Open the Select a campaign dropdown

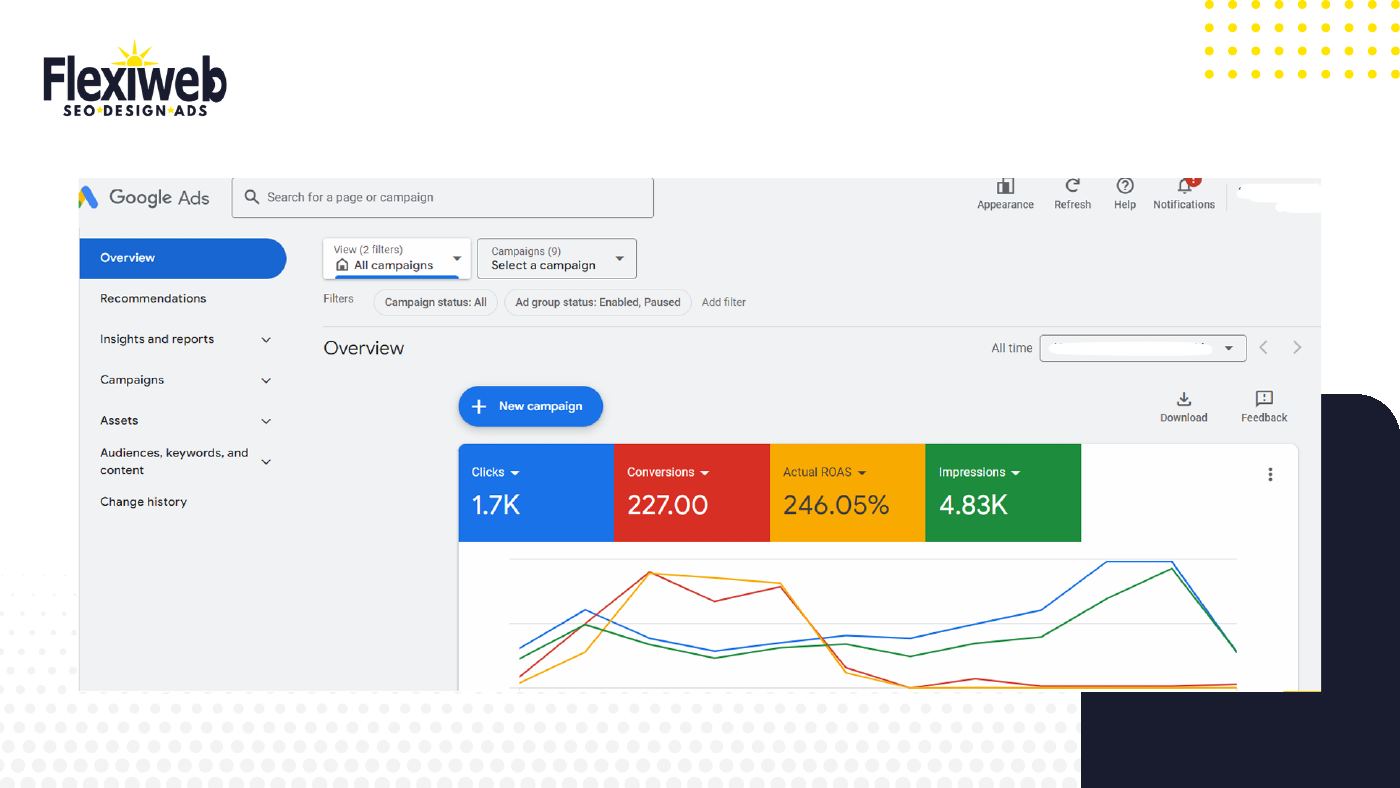pos(557,258)
